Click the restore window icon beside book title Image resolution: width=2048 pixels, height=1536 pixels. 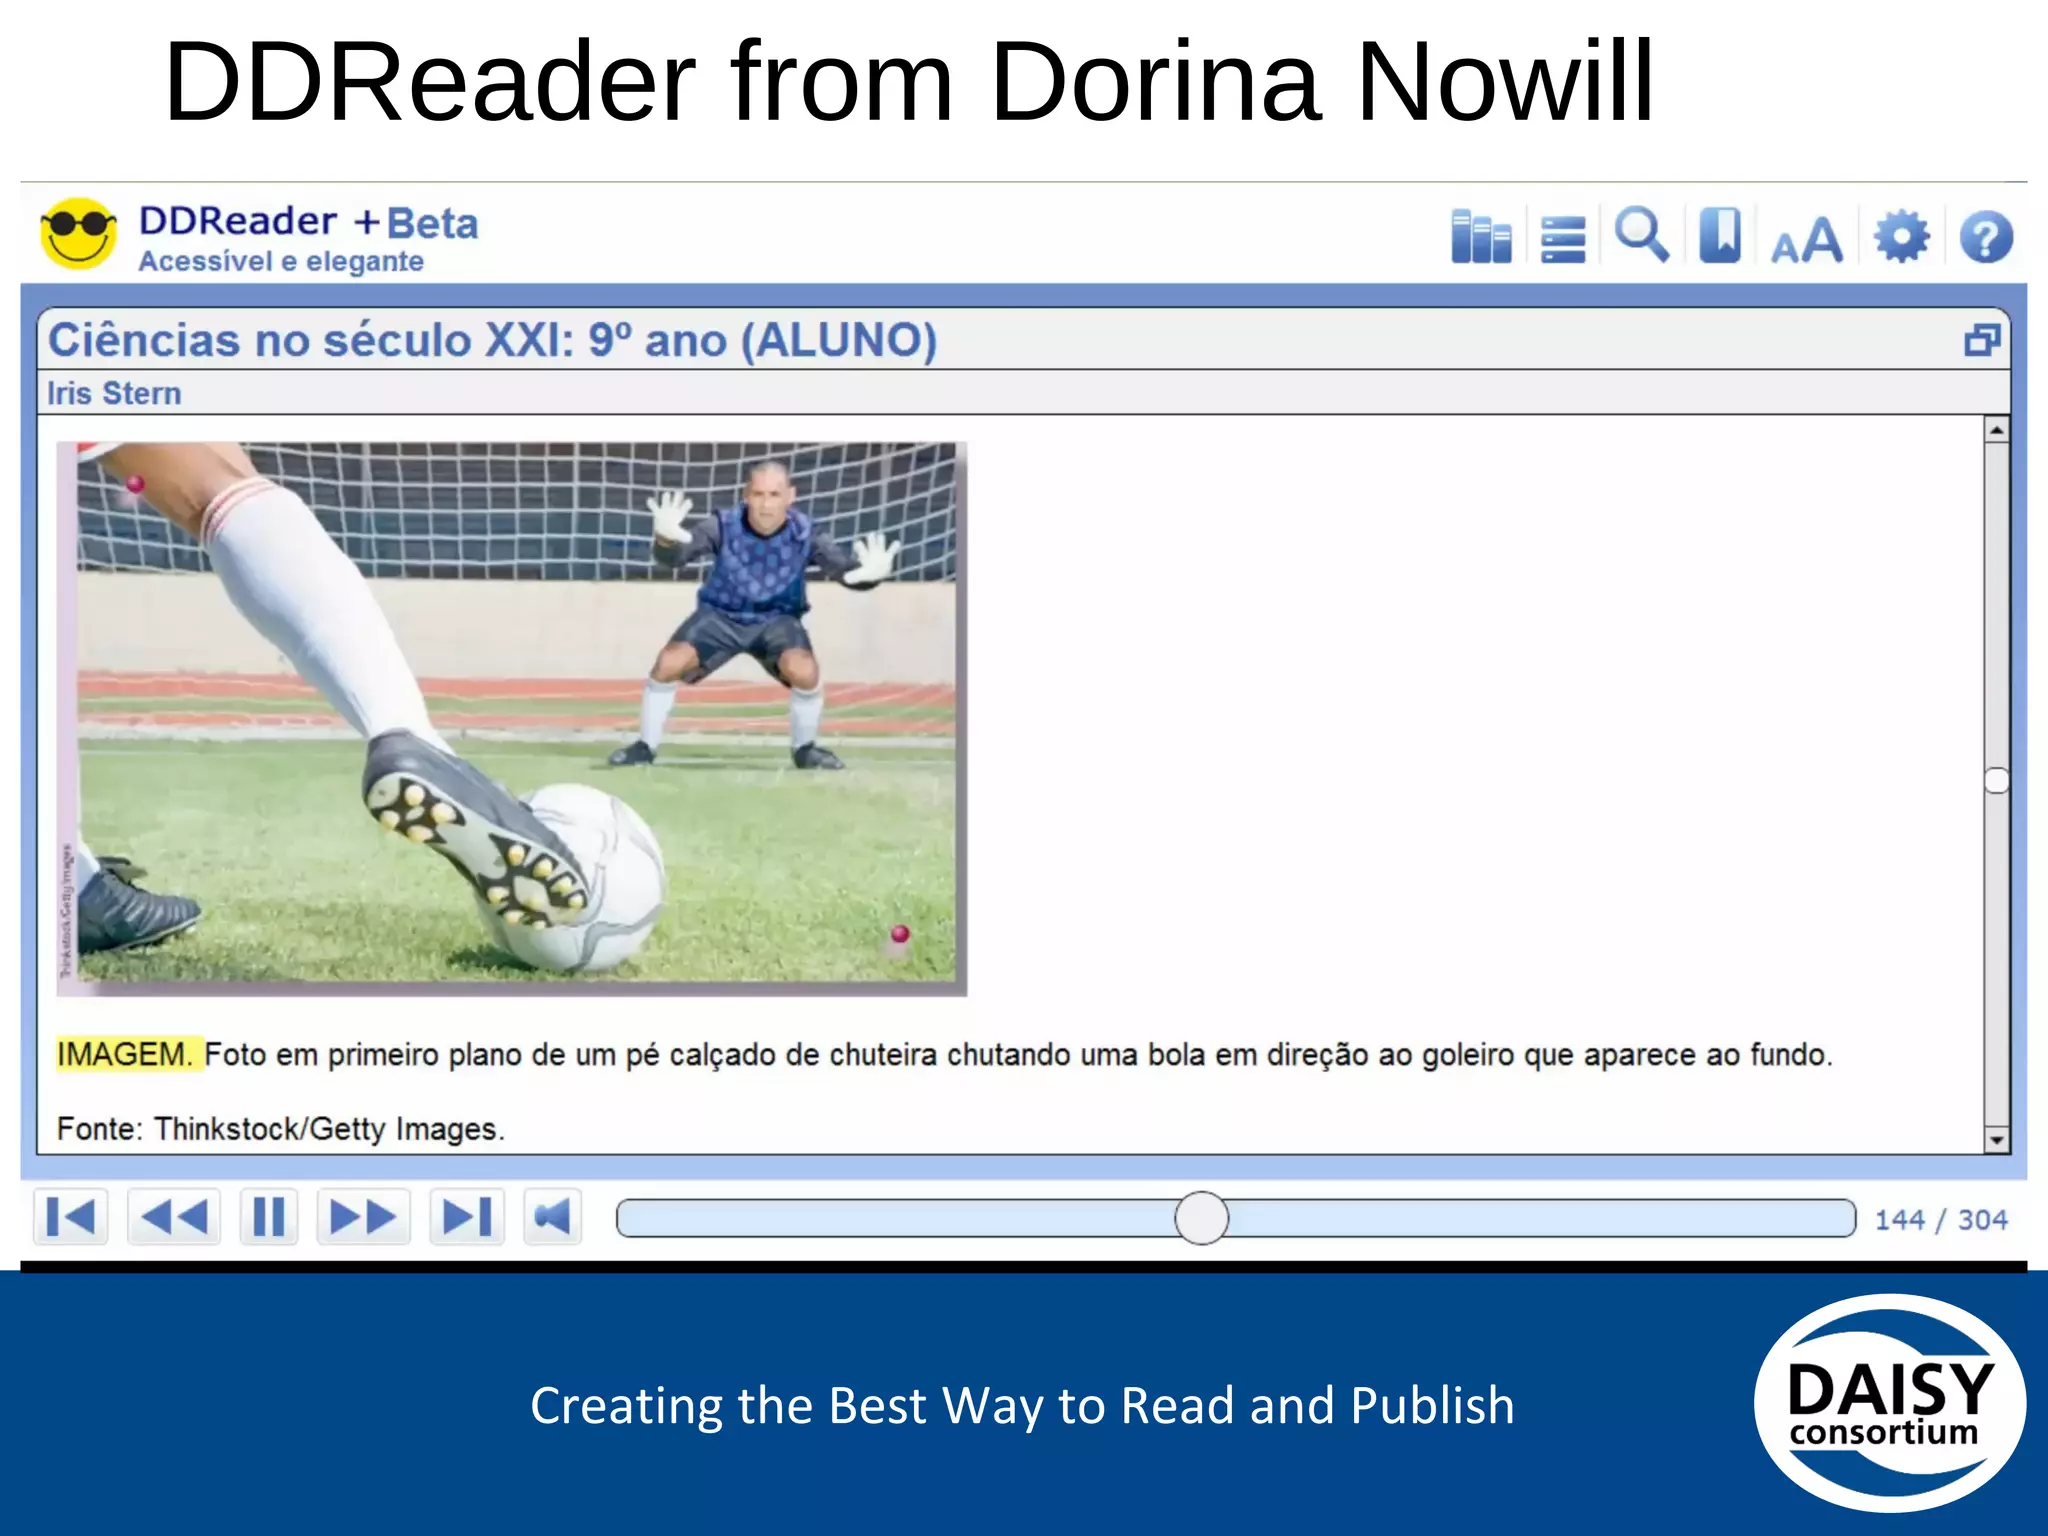pyautogui.click(x=1982, y=340)
